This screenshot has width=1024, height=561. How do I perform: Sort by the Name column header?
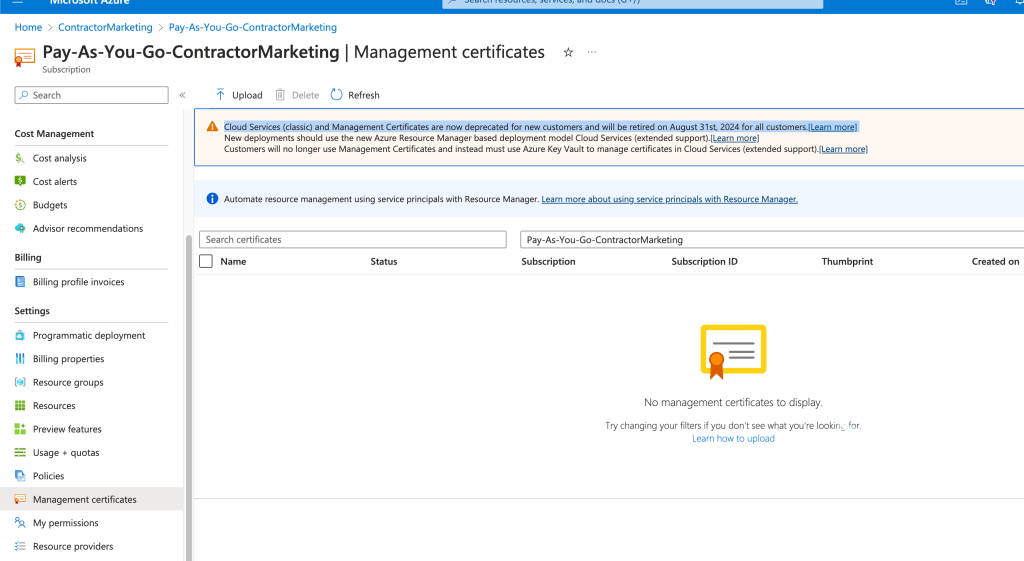(233, 261)
